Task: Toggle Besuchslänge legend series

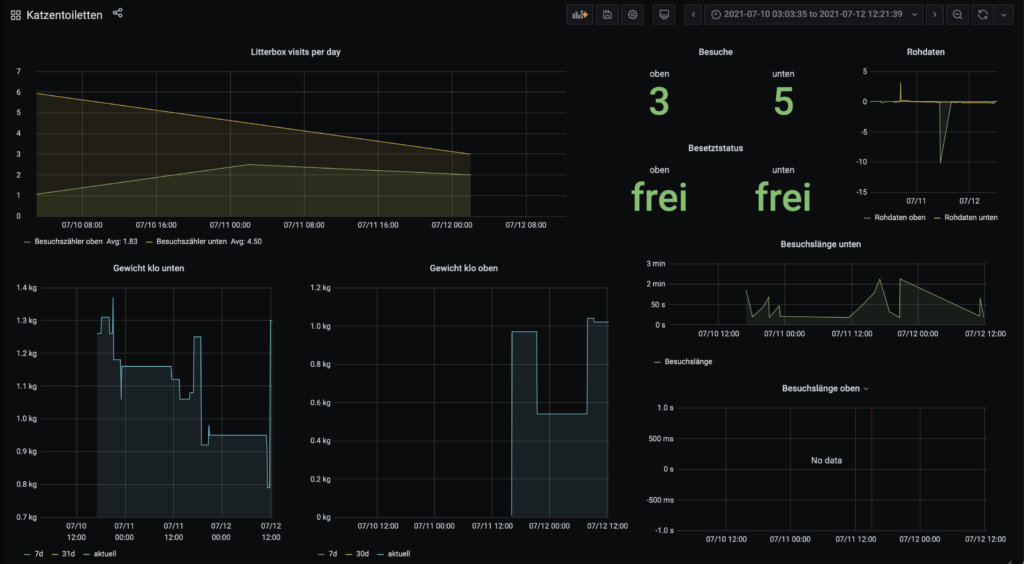Action: [688, 362]
